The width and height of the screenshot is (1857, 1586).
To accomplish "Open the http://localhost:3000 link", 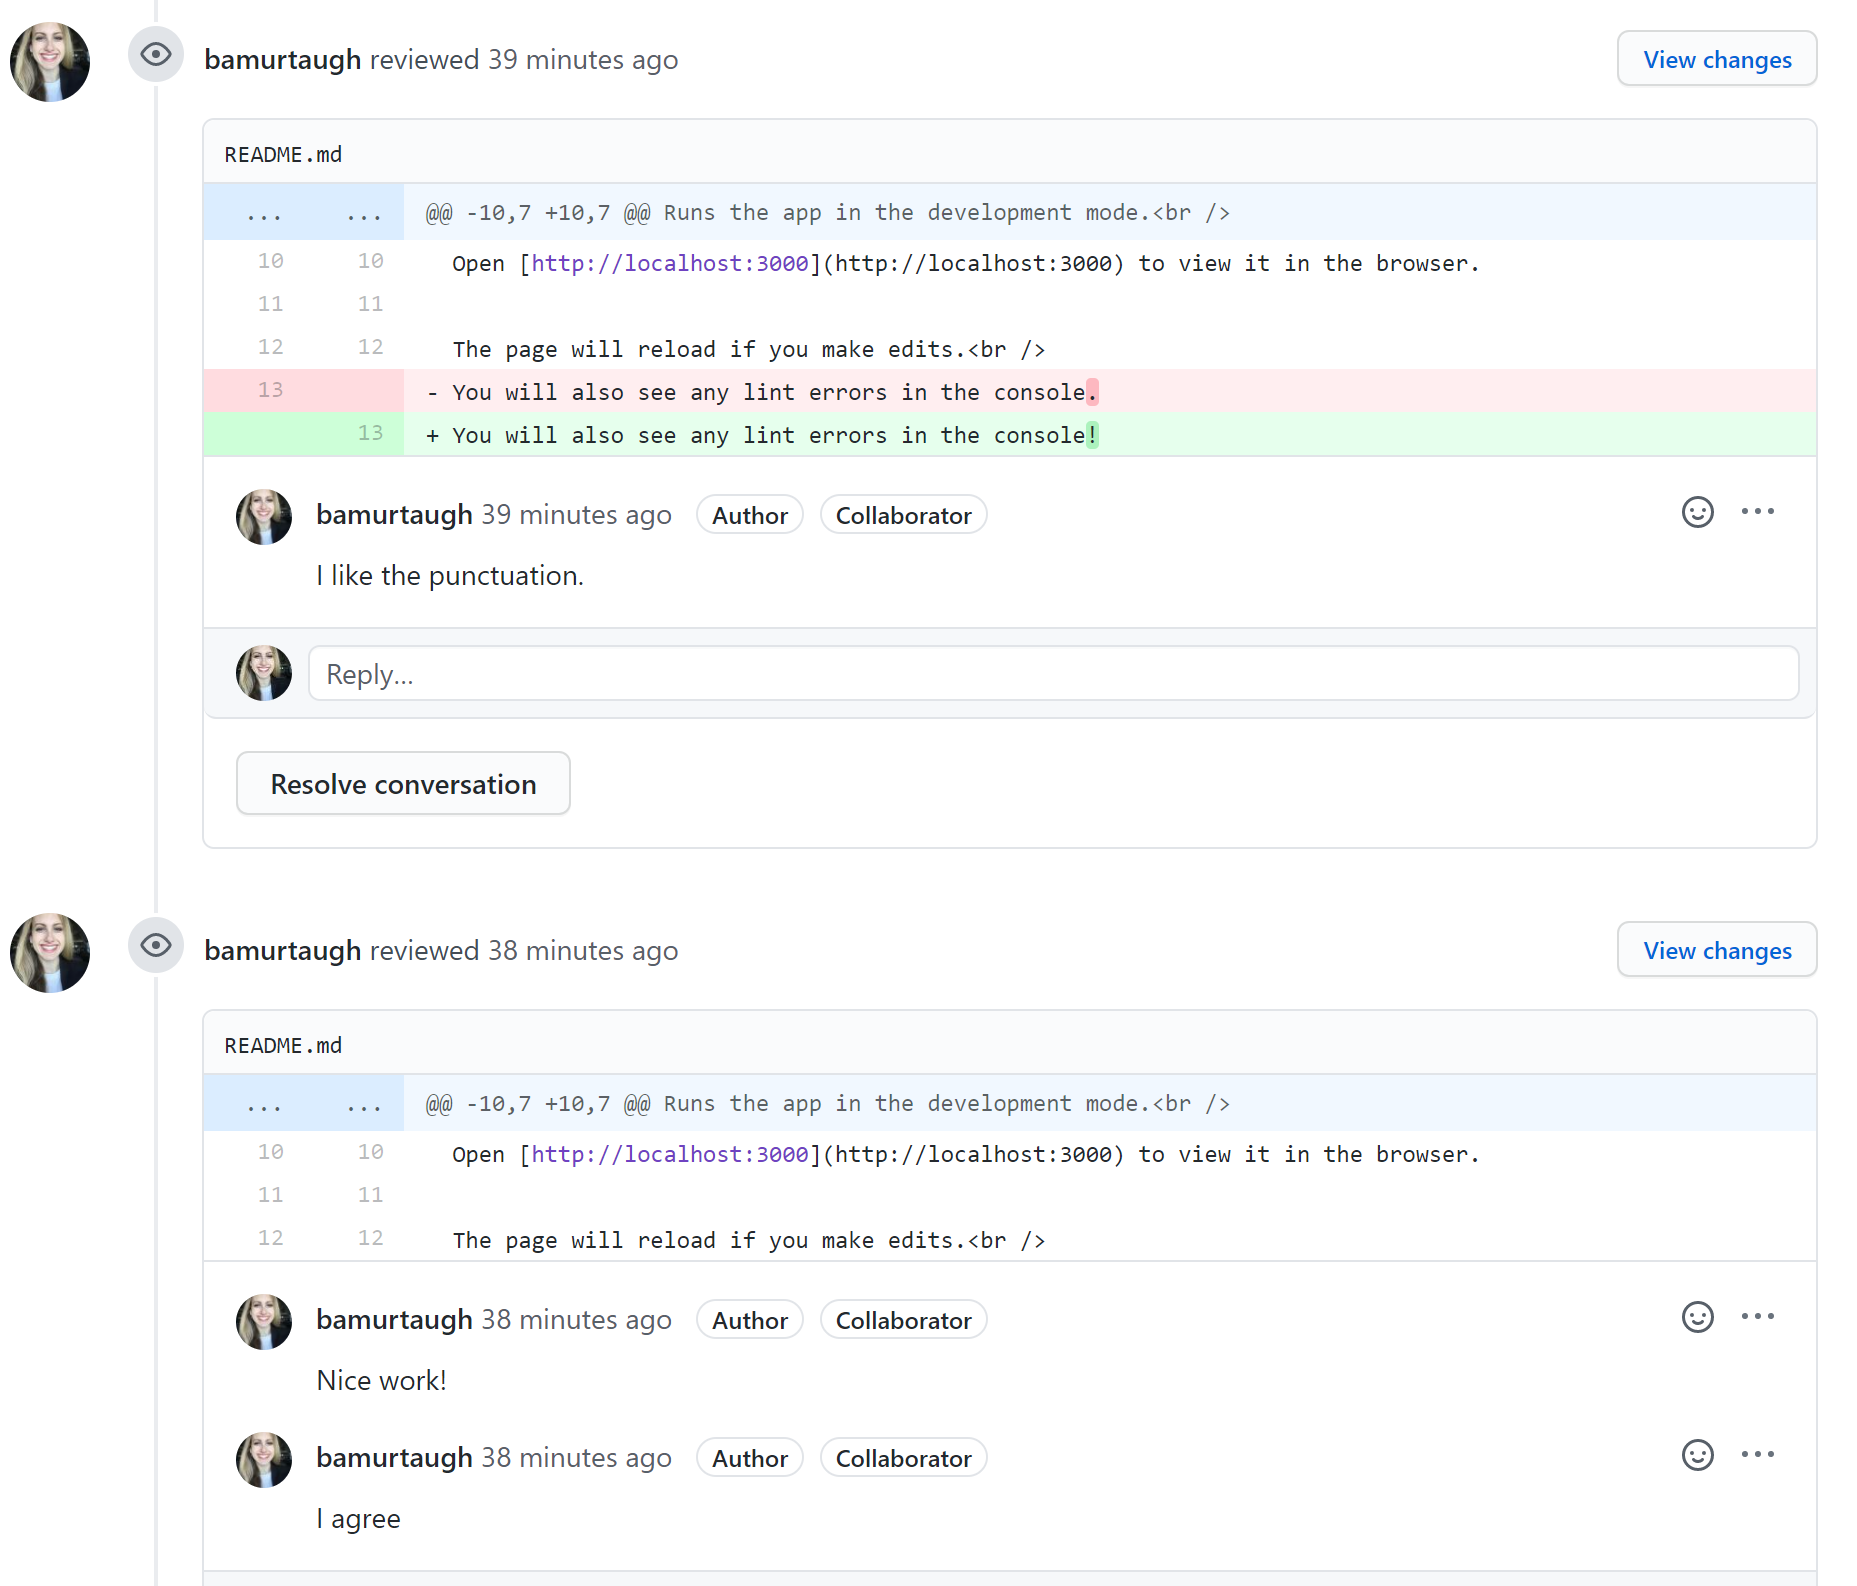I will coord(668,262).
